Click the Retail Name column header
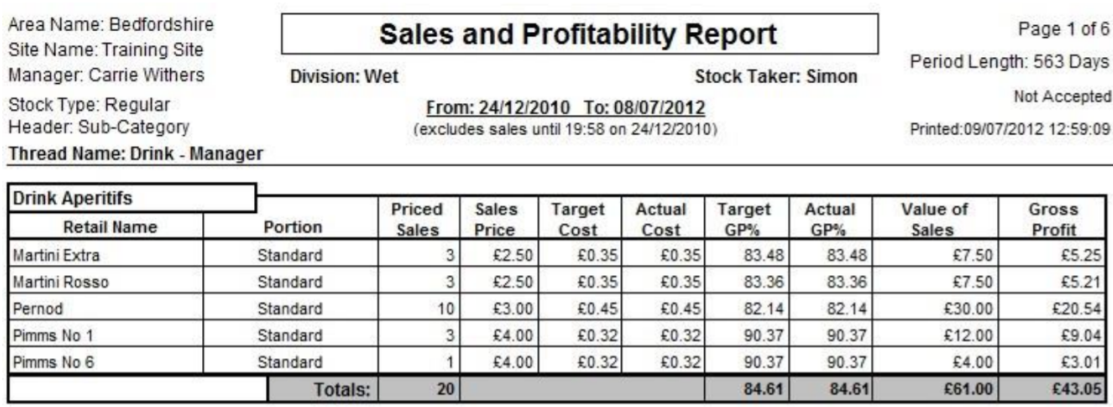Image resolution: width=1113 pixels, height=407 pixels. click(110, 227)
